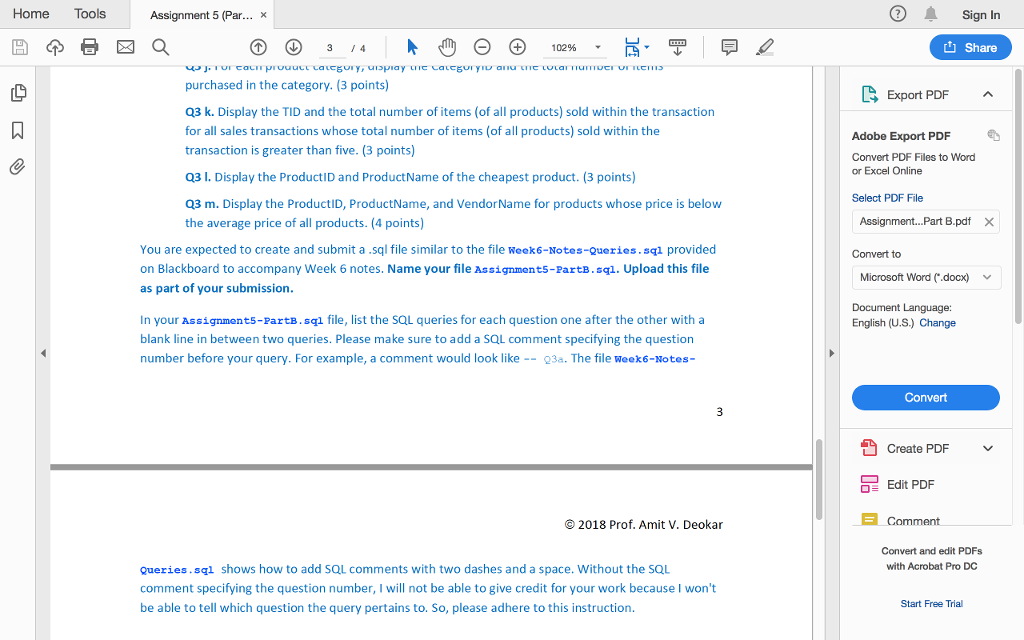Collapse the Export PDF section
Image resolution: width=1024 pixels, height=640 pixels.
[986, 94]
